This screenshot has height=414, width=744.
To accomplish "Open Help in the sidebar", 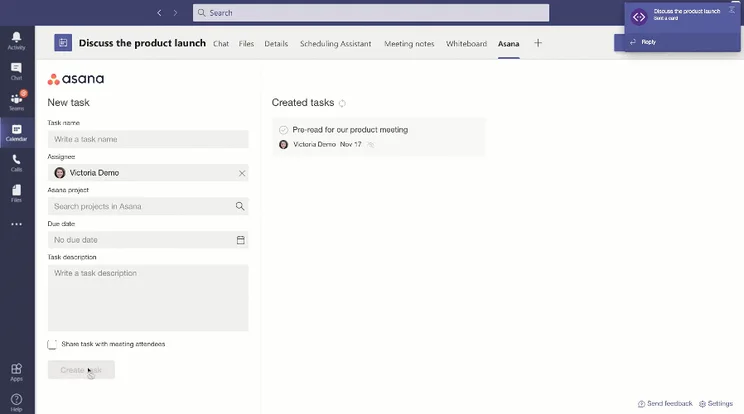I will tap(17, 403).
